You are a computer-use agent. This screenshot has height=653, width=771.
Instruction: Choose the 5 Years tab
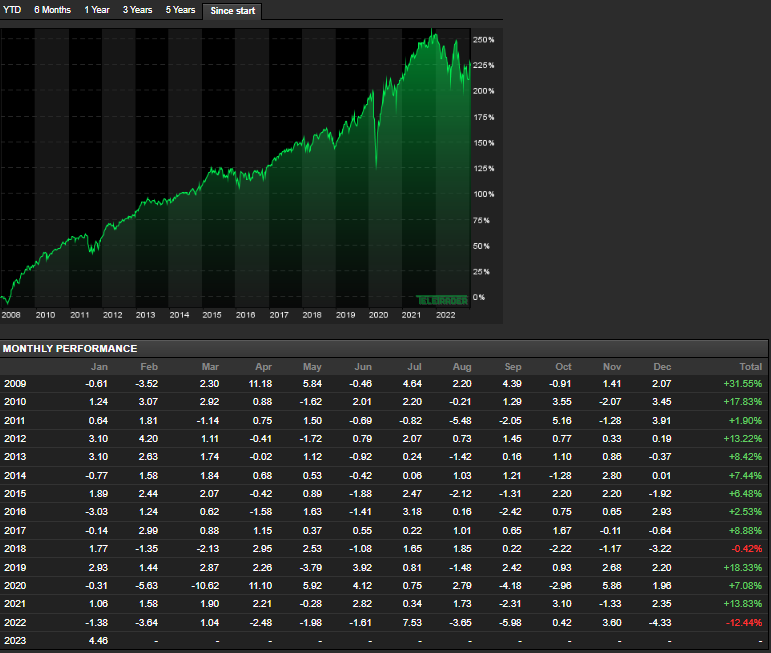[x=181, y=10]
